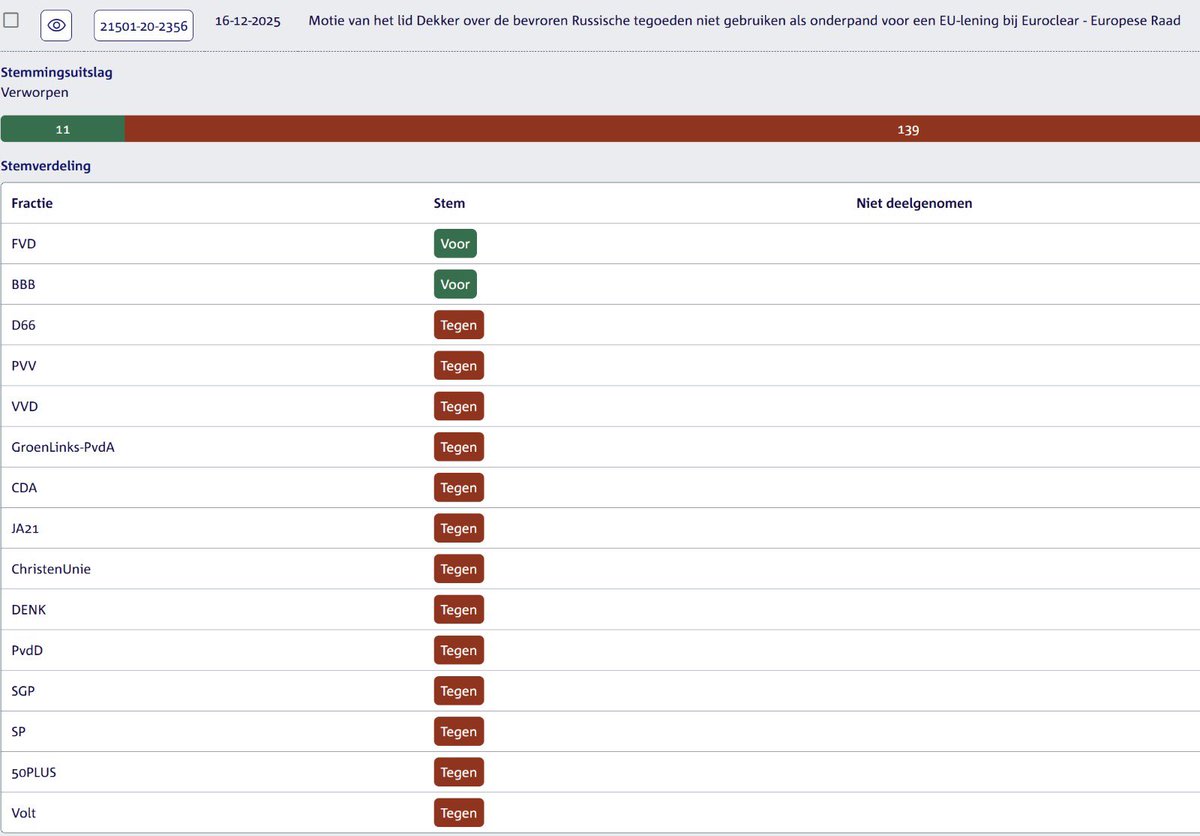Image resolution: width=1200 pixels, height=836 pixels.
Task: Select the CDA party row name
Action: pos(24,488)
